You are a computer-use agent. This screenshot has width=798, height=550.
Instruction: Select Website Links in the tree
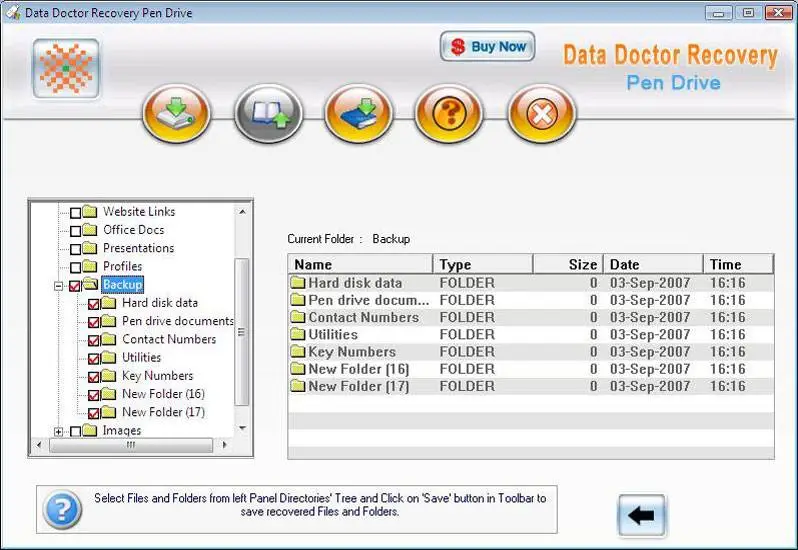[x=139, y=211]
